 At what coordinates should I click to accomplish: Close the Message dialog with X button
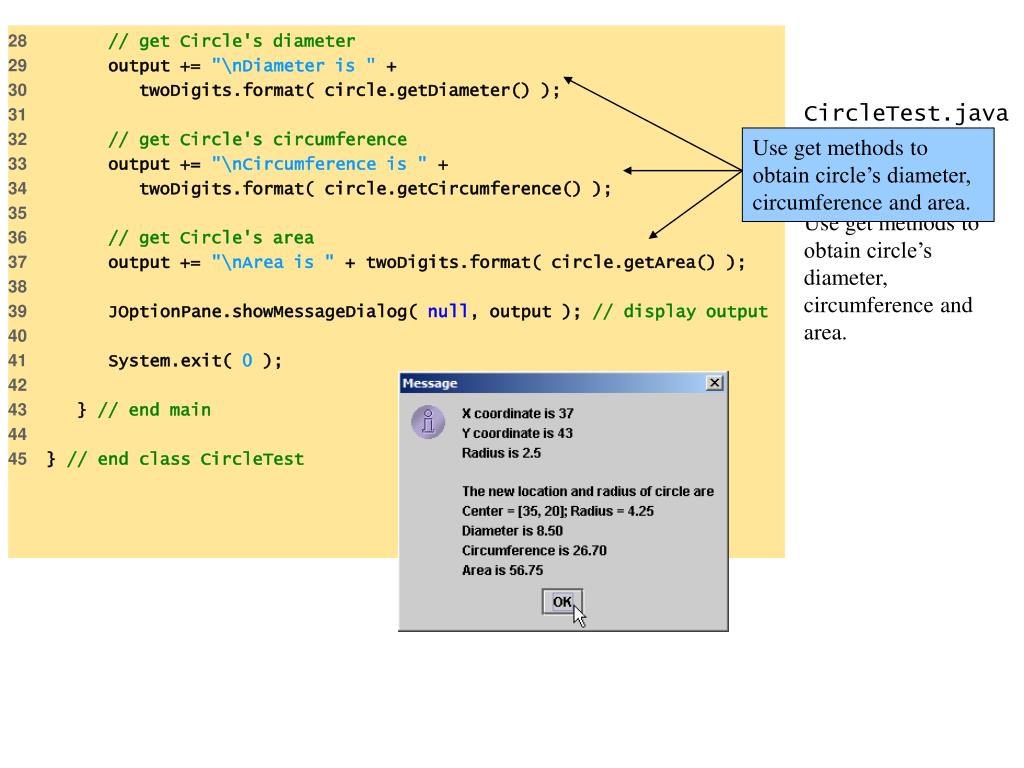pyautogui.click(x=713, y=384)
